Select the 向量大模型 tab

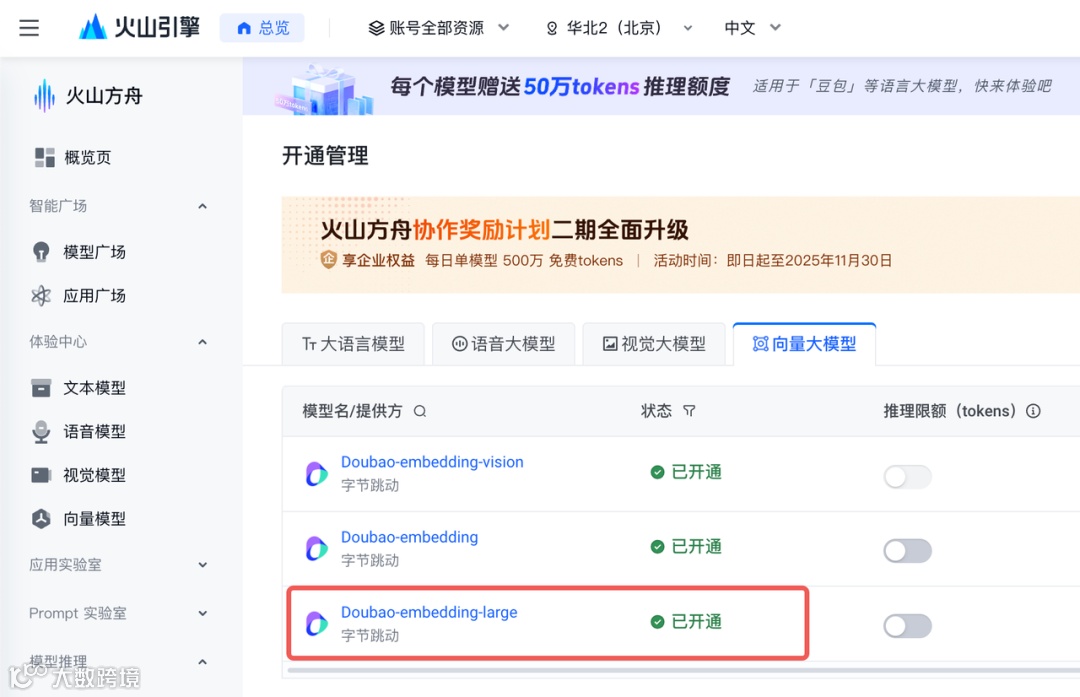[804, 344]
